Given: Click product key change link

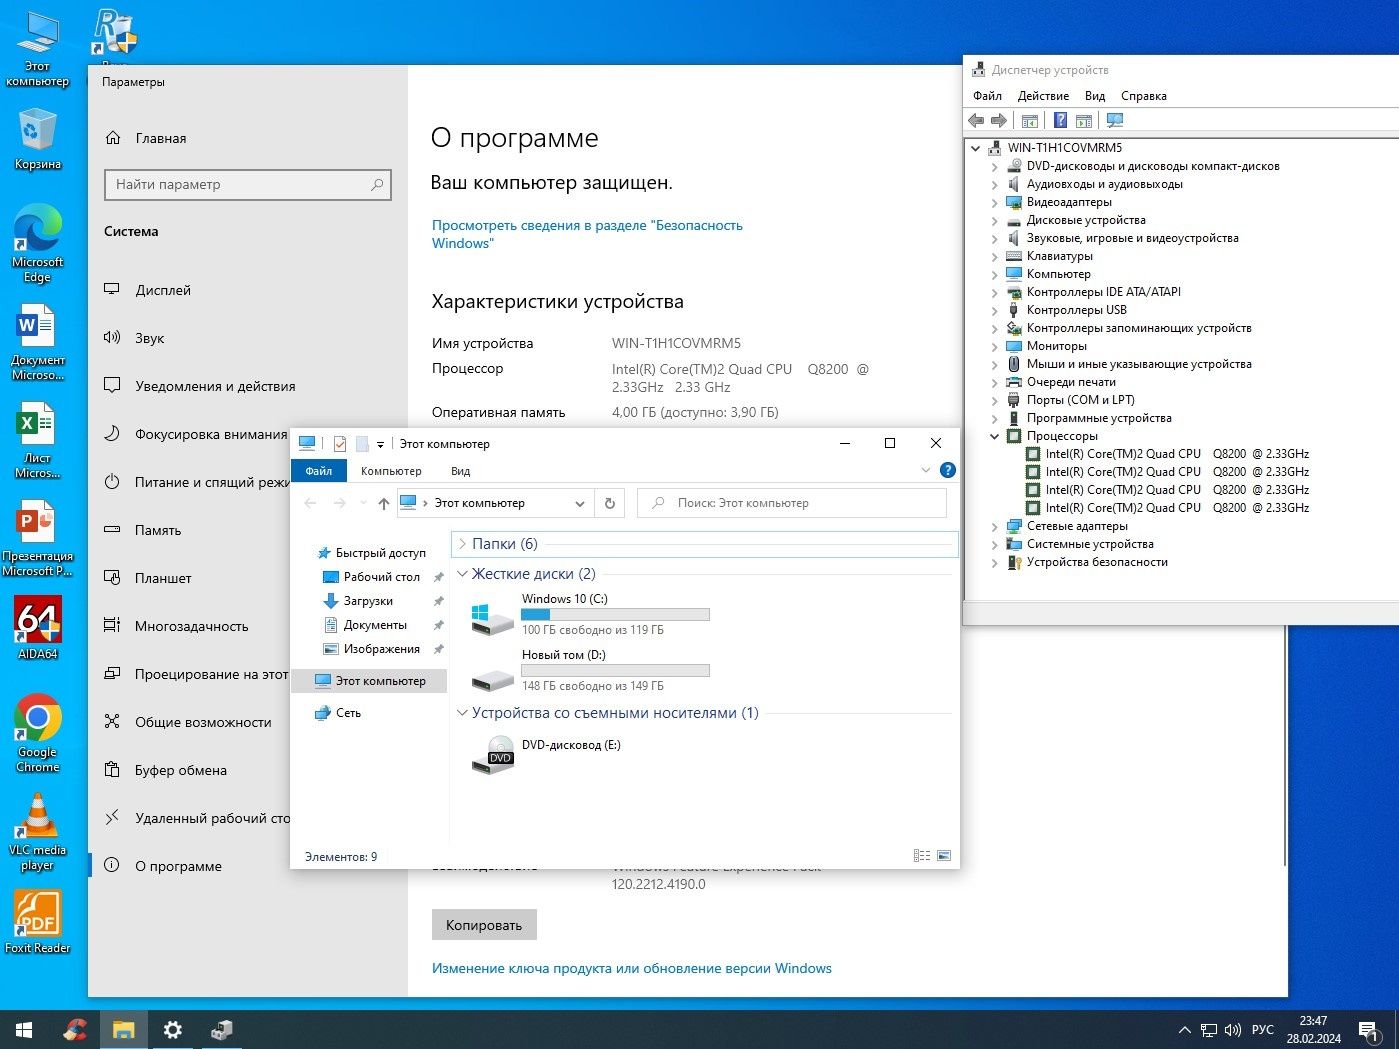Looking at the screenshot, I should (632, 968).
